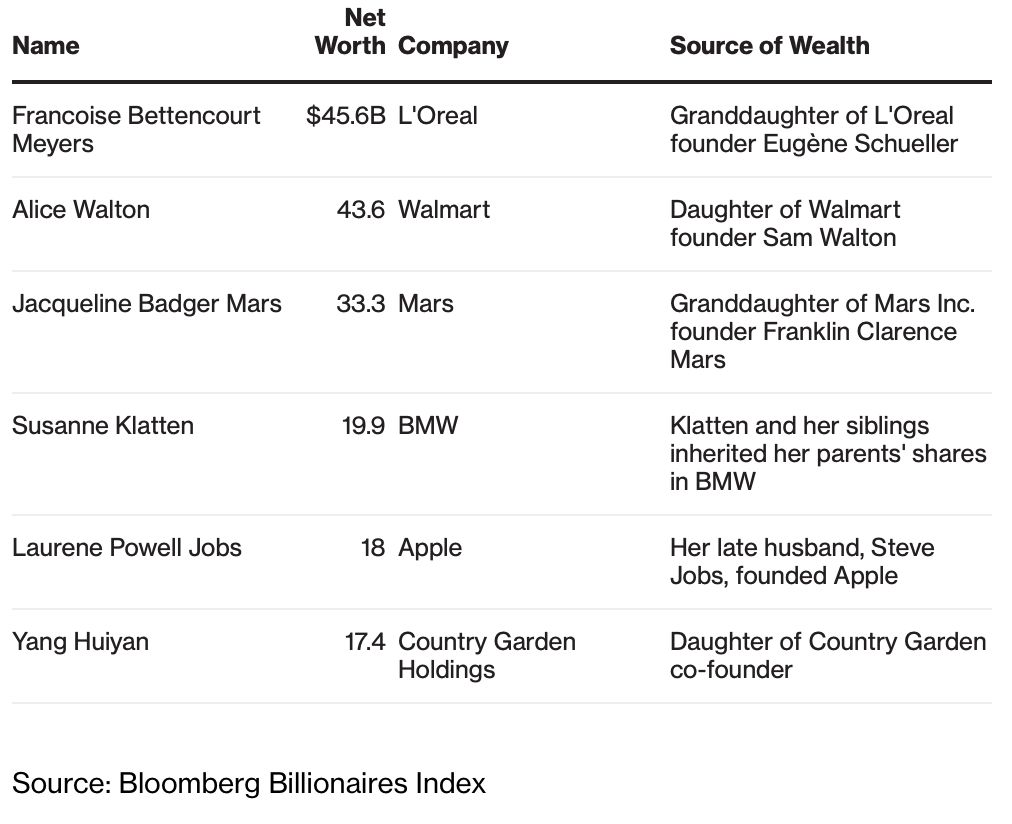
Task: Click Susanne Klatten's name
Action: tap(103, 426)
